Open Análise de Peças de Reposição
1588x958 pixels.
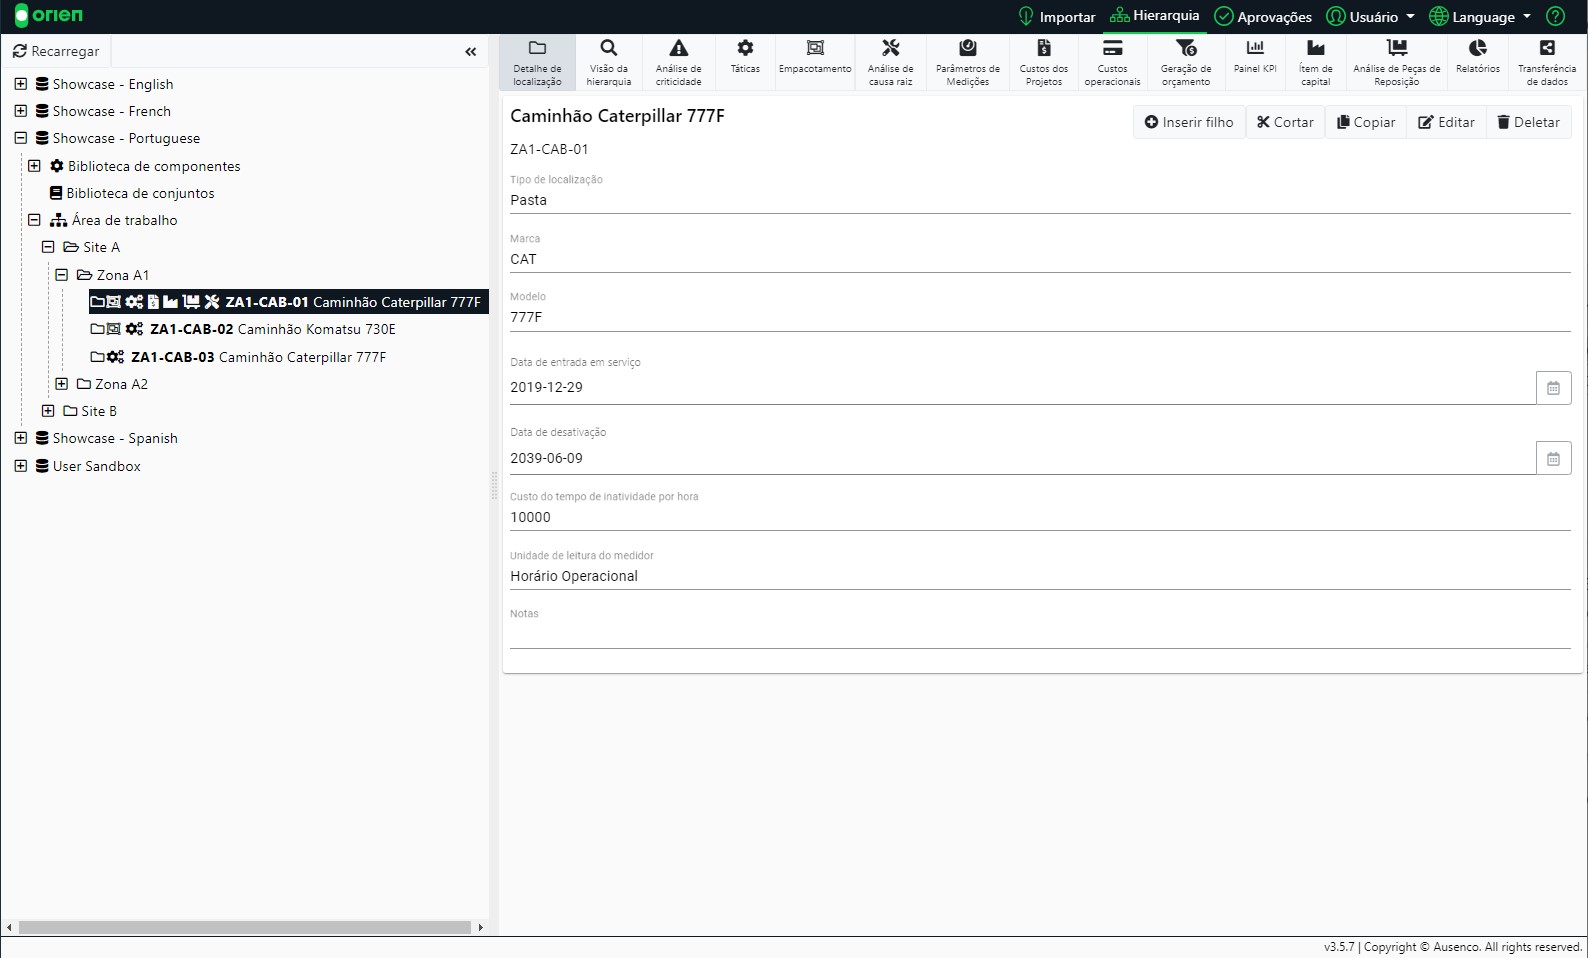1396,62
